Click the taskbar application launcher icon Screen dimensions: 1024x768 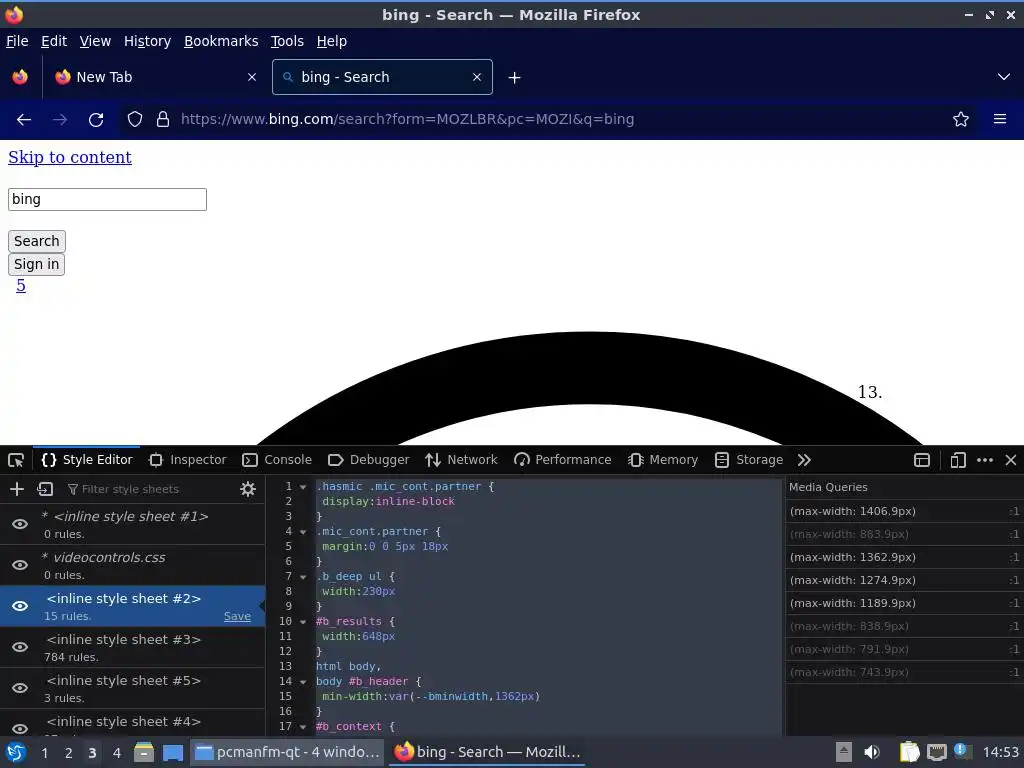click(x=16, y=752)
